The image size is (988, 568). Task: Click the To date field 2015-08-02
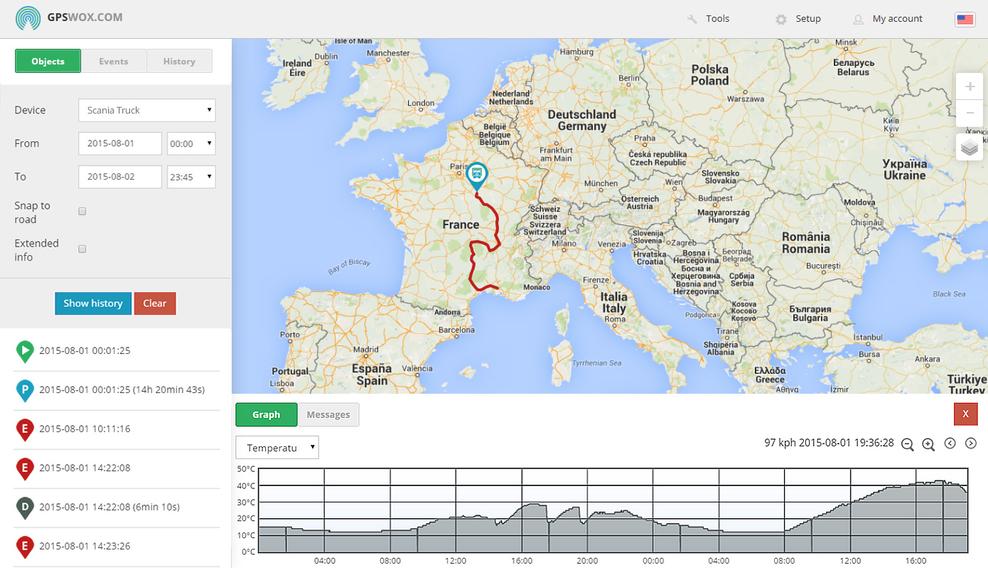[120, 177]
